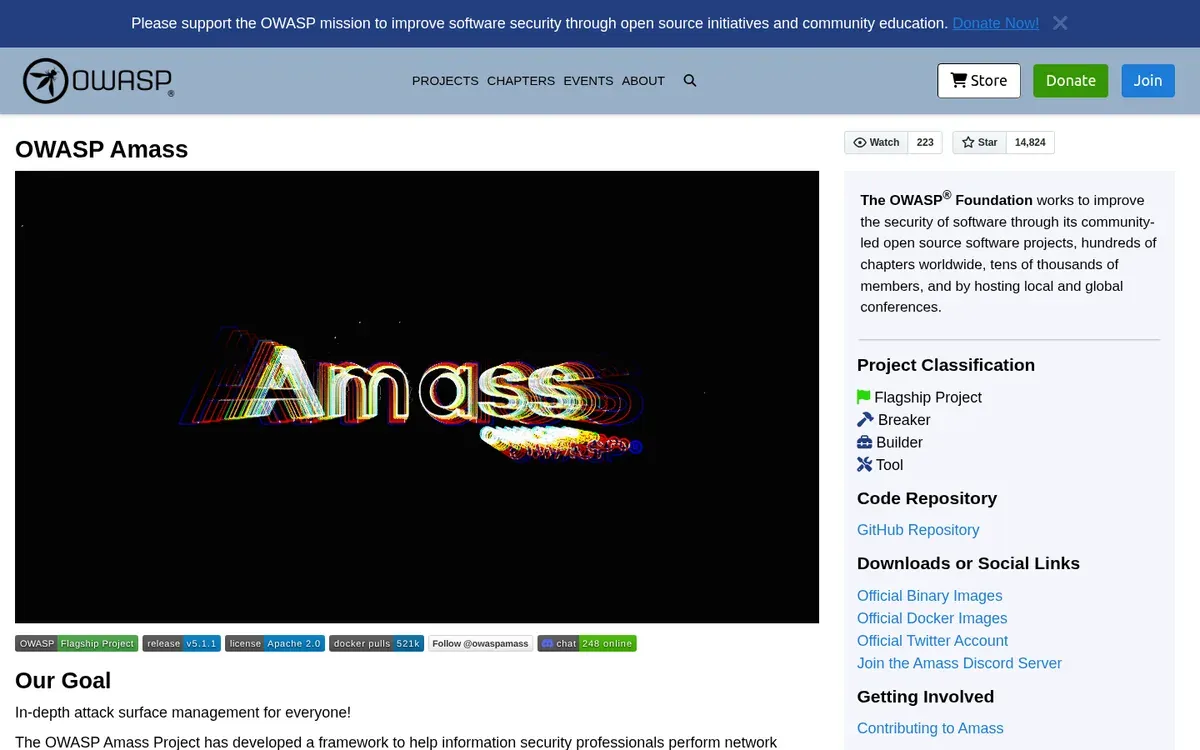Screen dimensions: 1200x750
Task: Click the Amass animated logo image
Action: click(x=417, y=397)
